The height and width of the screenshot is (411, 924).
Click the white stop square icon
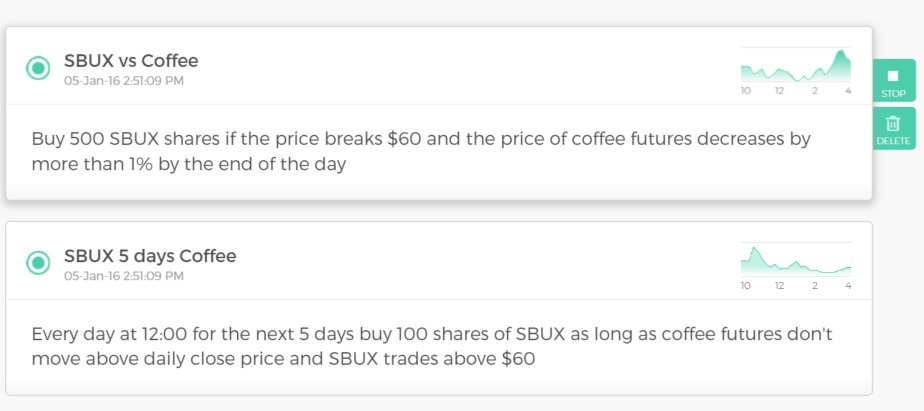pyautogui.click(x=893, y=76)
